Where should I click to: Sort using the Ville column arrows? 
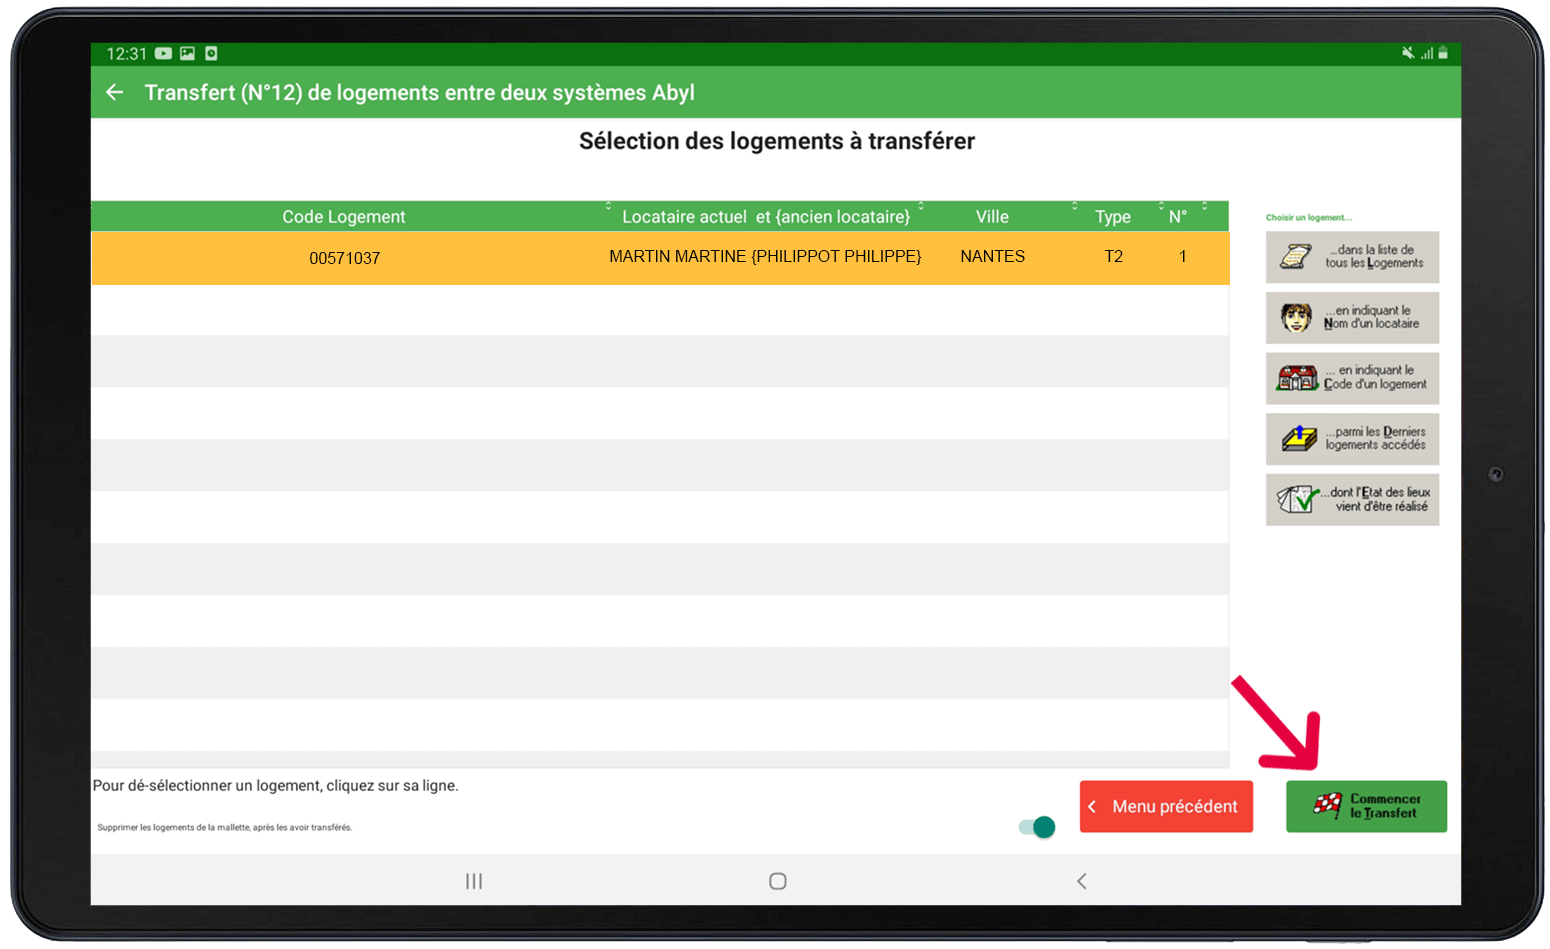[1075, 207]
